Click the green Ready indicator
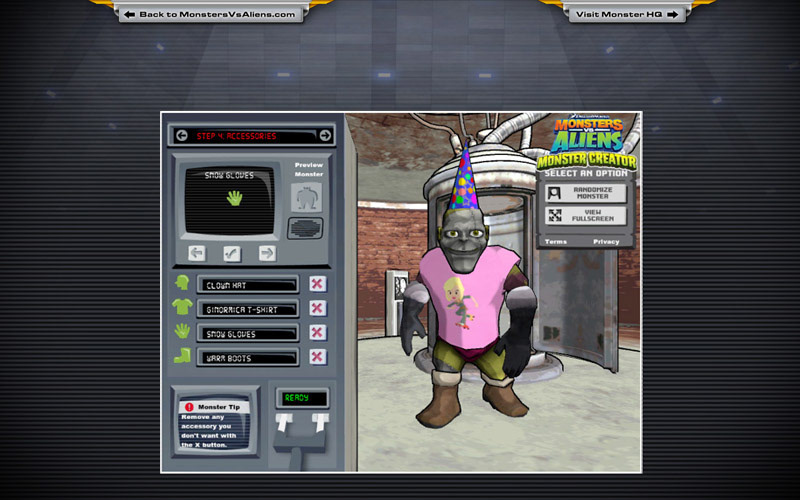 tap(303, 398)
